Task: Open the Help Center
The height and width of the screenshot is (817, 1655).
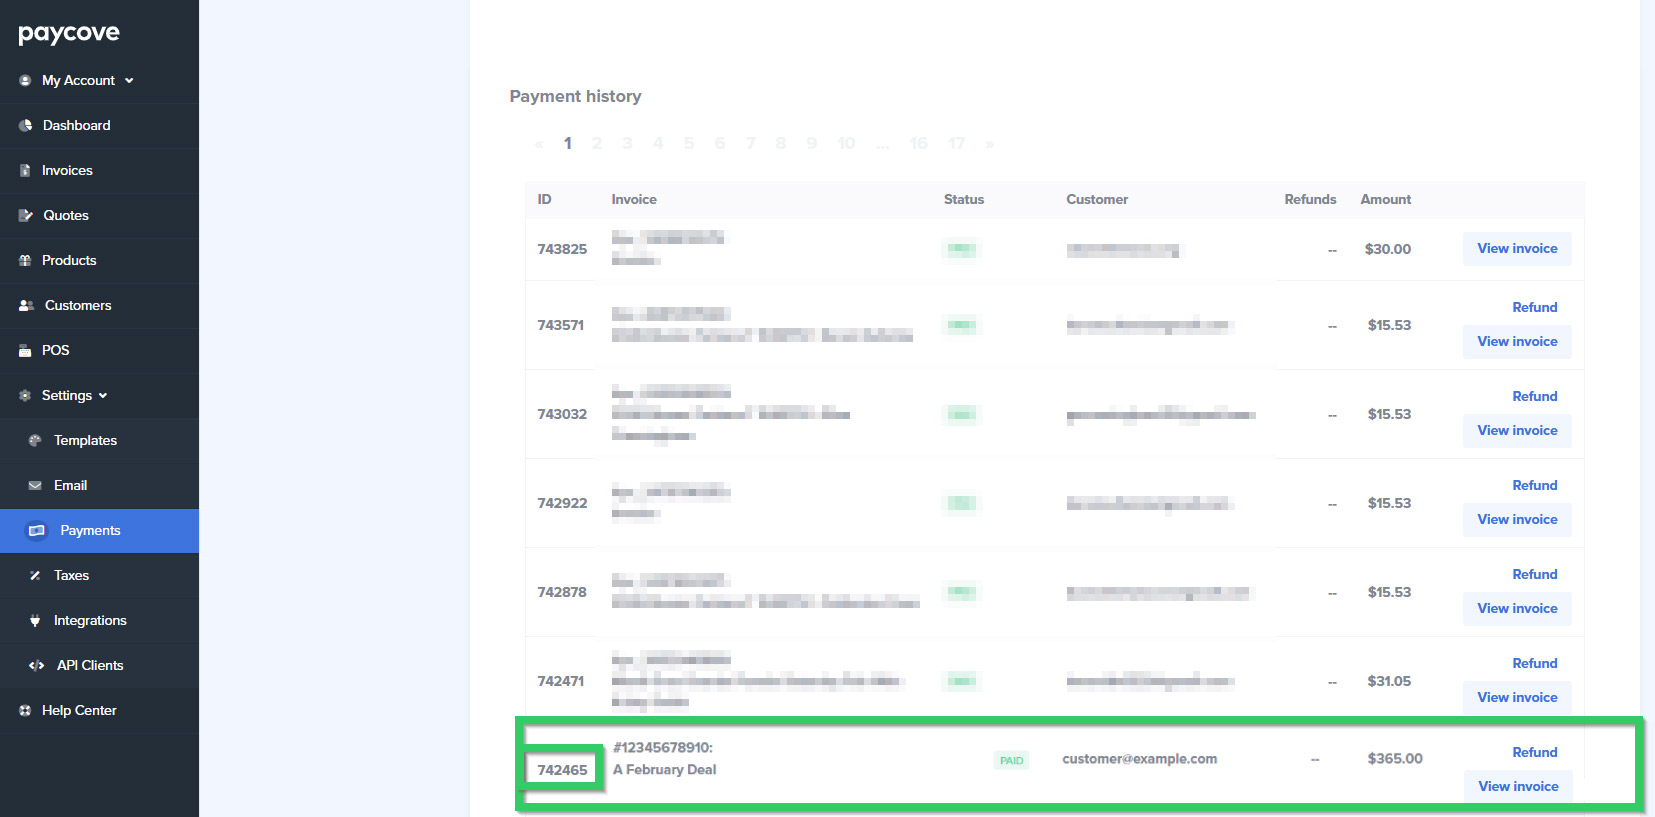Action: pos(79,711)
